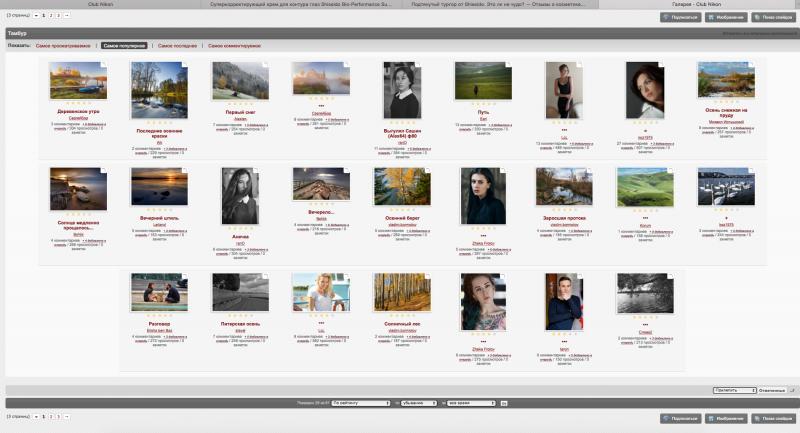Show the most viewed photos

click(63, 46)
